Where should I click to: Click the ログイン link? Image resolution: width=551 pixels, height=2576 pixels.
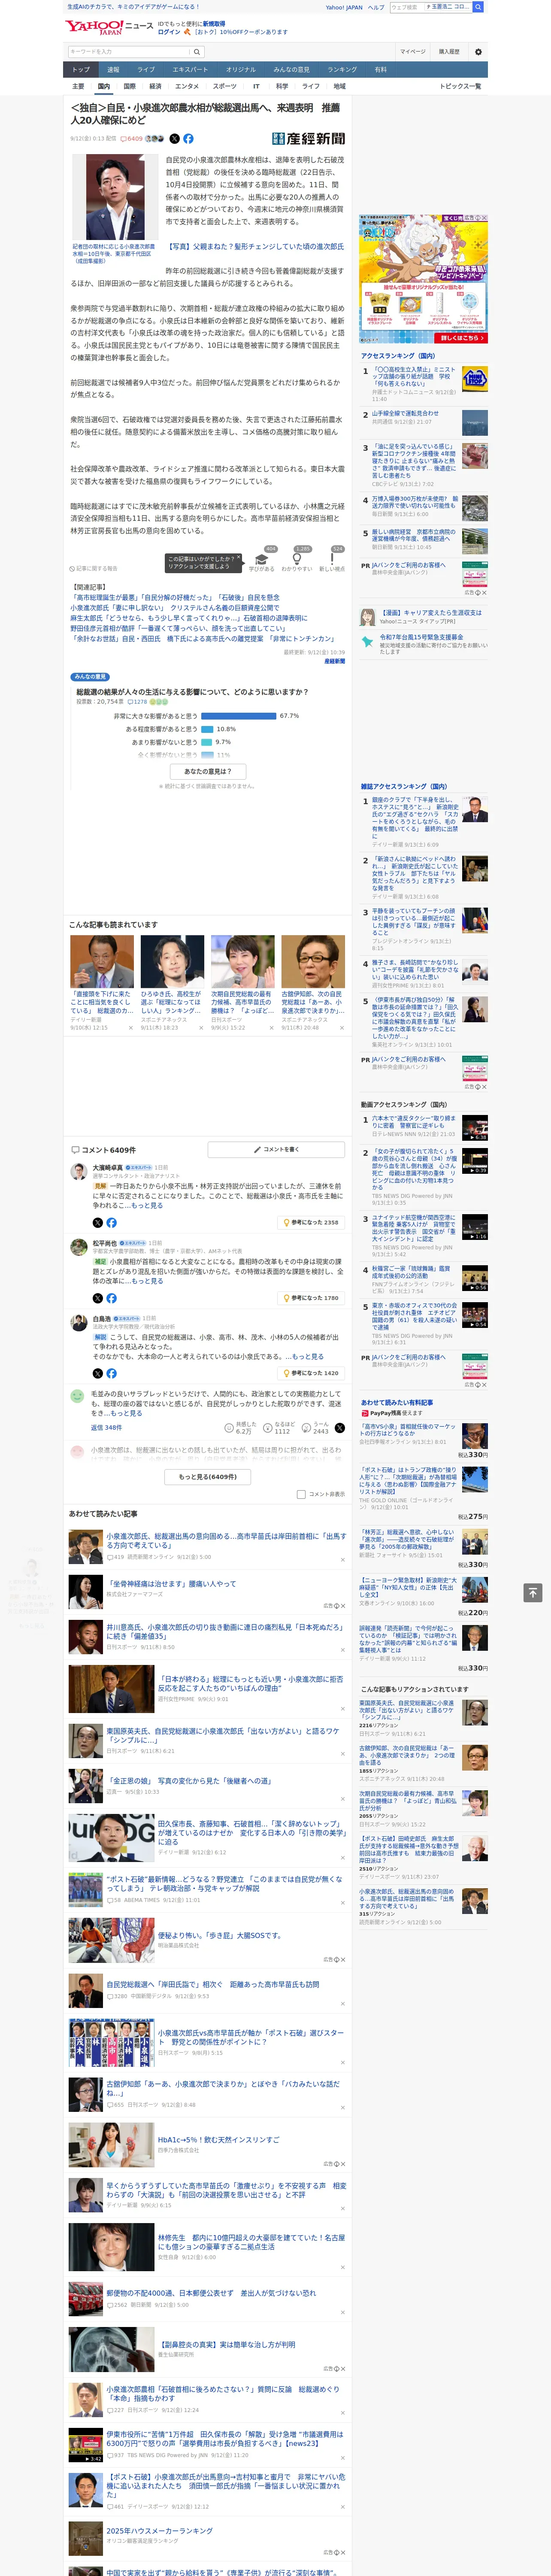[x=169, y=32]
